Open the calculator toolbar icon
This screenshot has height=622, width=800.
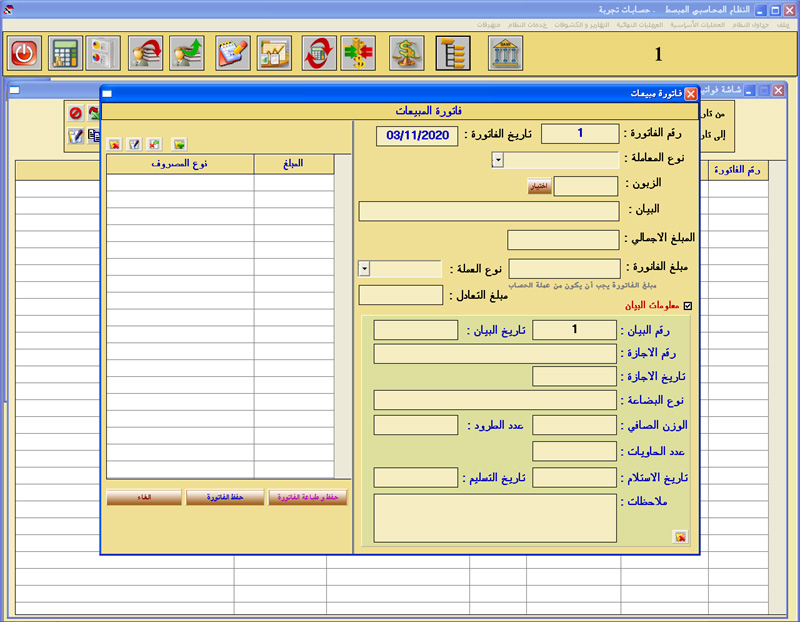point(65,52)
